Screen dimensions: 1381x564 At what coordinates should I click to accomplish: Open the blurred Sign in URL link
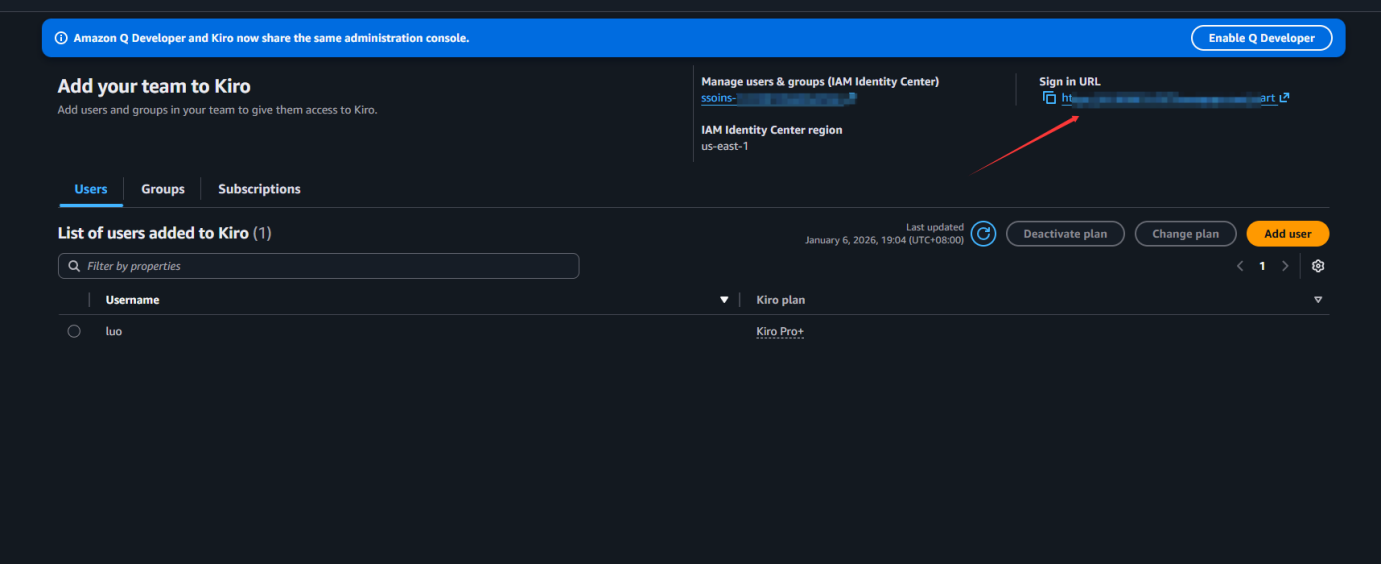coord(1168,98)
